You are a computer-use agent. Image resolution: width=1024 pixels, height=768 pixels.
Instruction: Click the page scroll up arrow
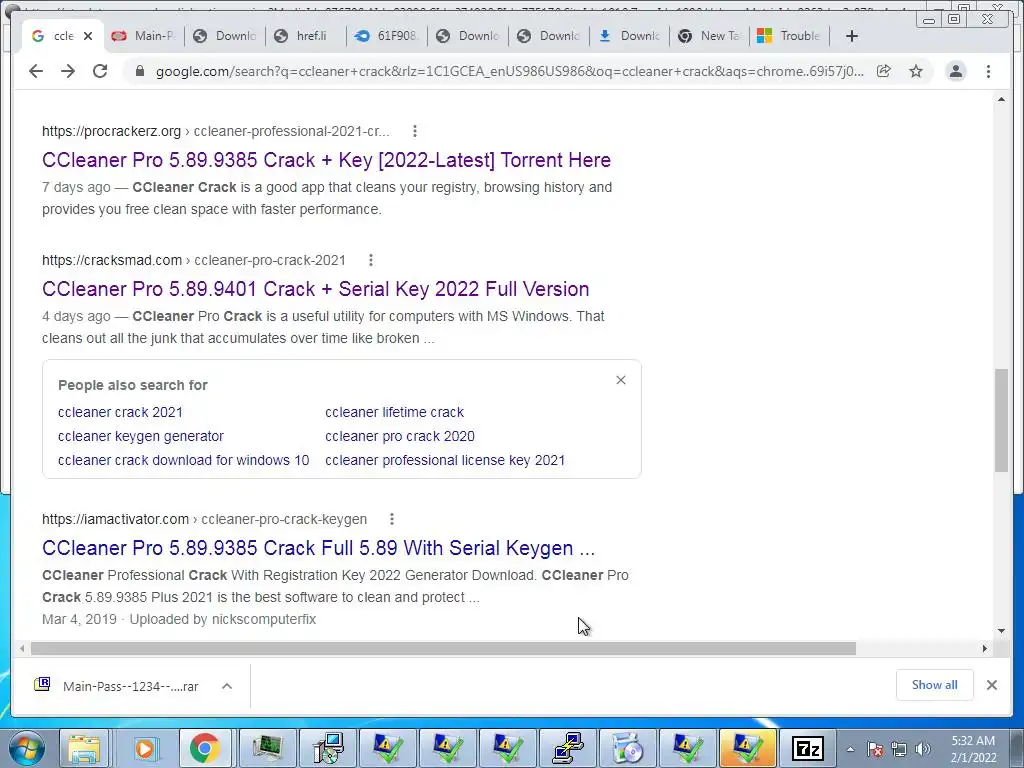pos(1001,99)
